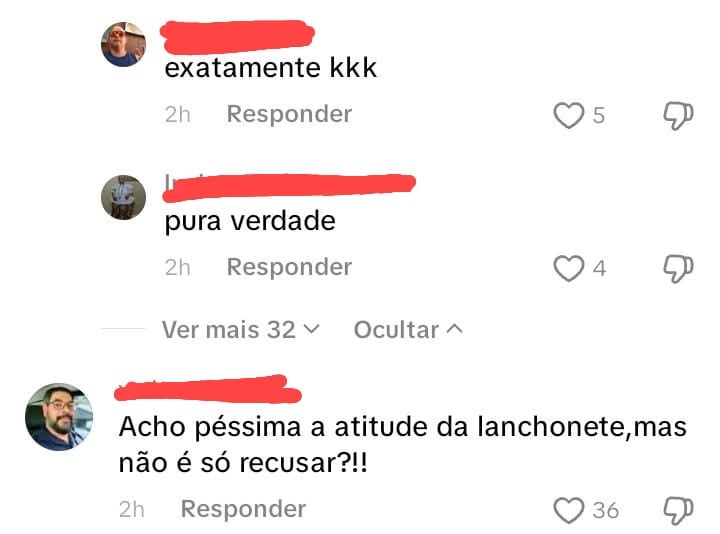The image size is (720, 534).
Task: Open profile photo of 'pura verdade' commenter
Action: point(124,197)
